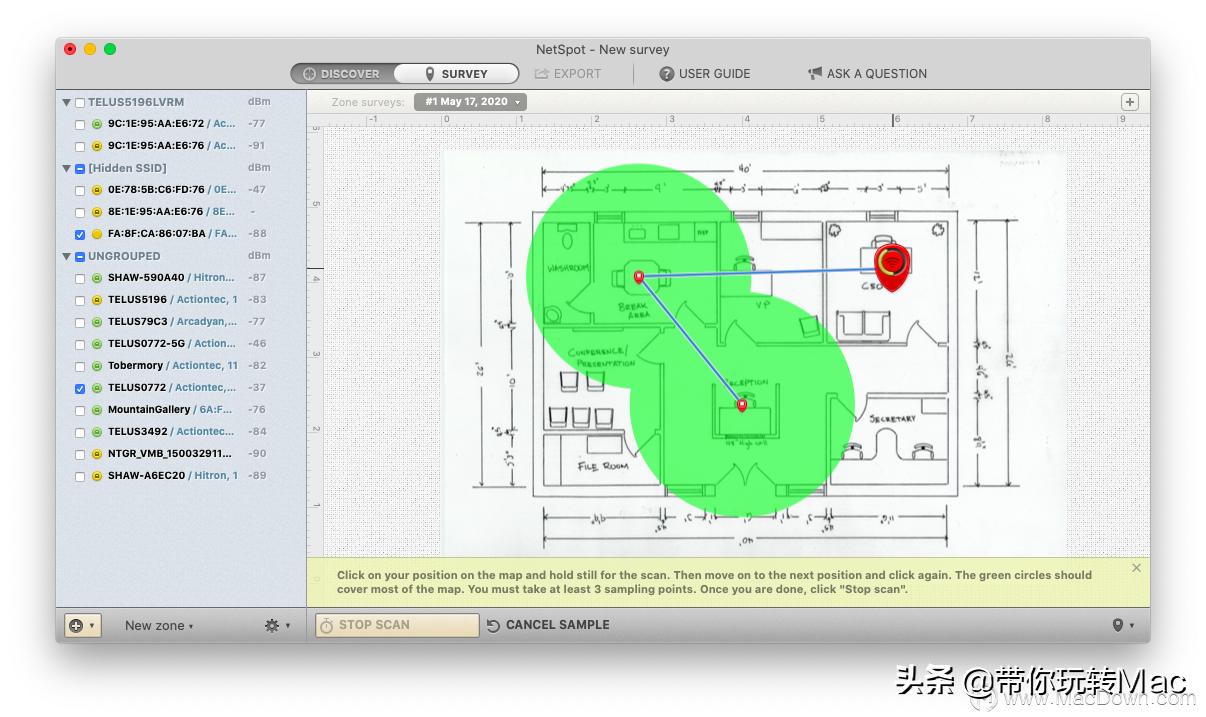Open the add plus dropdown at bottom left
This screenshot has height=717, width=1206.
tap(81, 625)
